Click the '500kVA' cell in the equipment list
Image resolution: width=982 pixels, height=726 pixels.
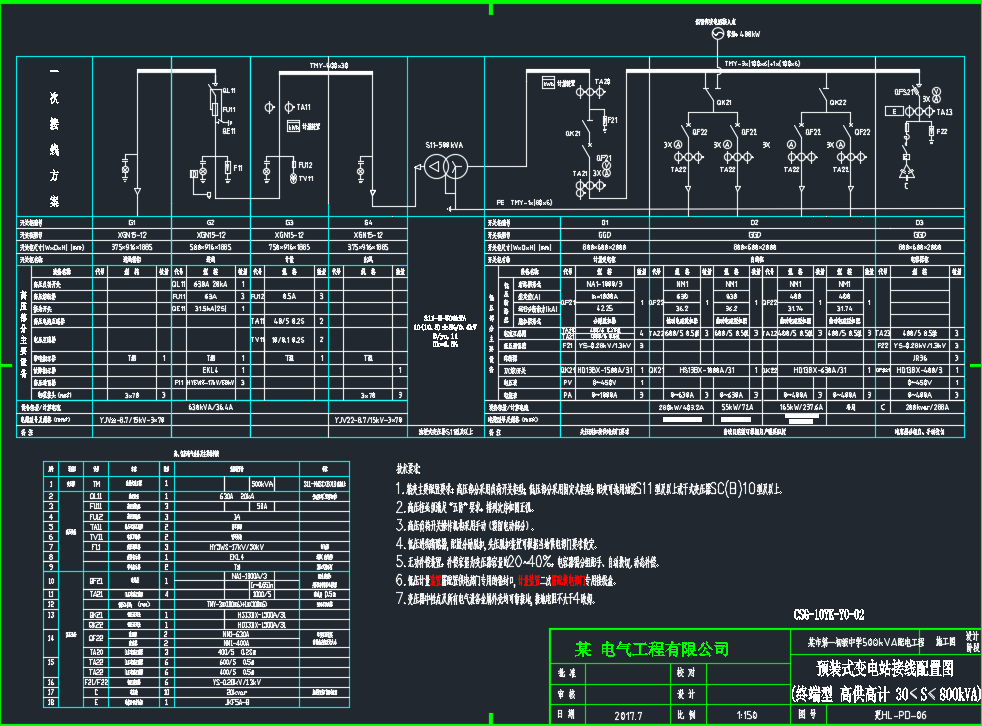coord(262,484)
